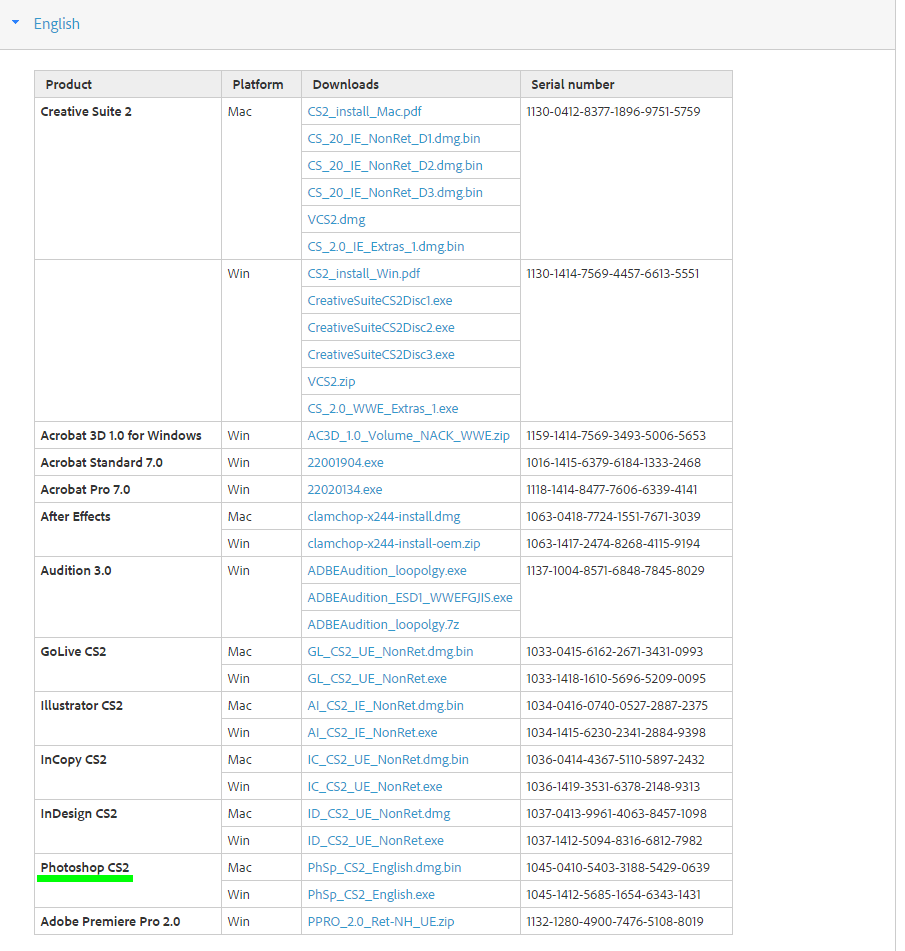Download ADBEAudition_ESD1_WWEFGJIS.exe

click(x=410, y=597)
